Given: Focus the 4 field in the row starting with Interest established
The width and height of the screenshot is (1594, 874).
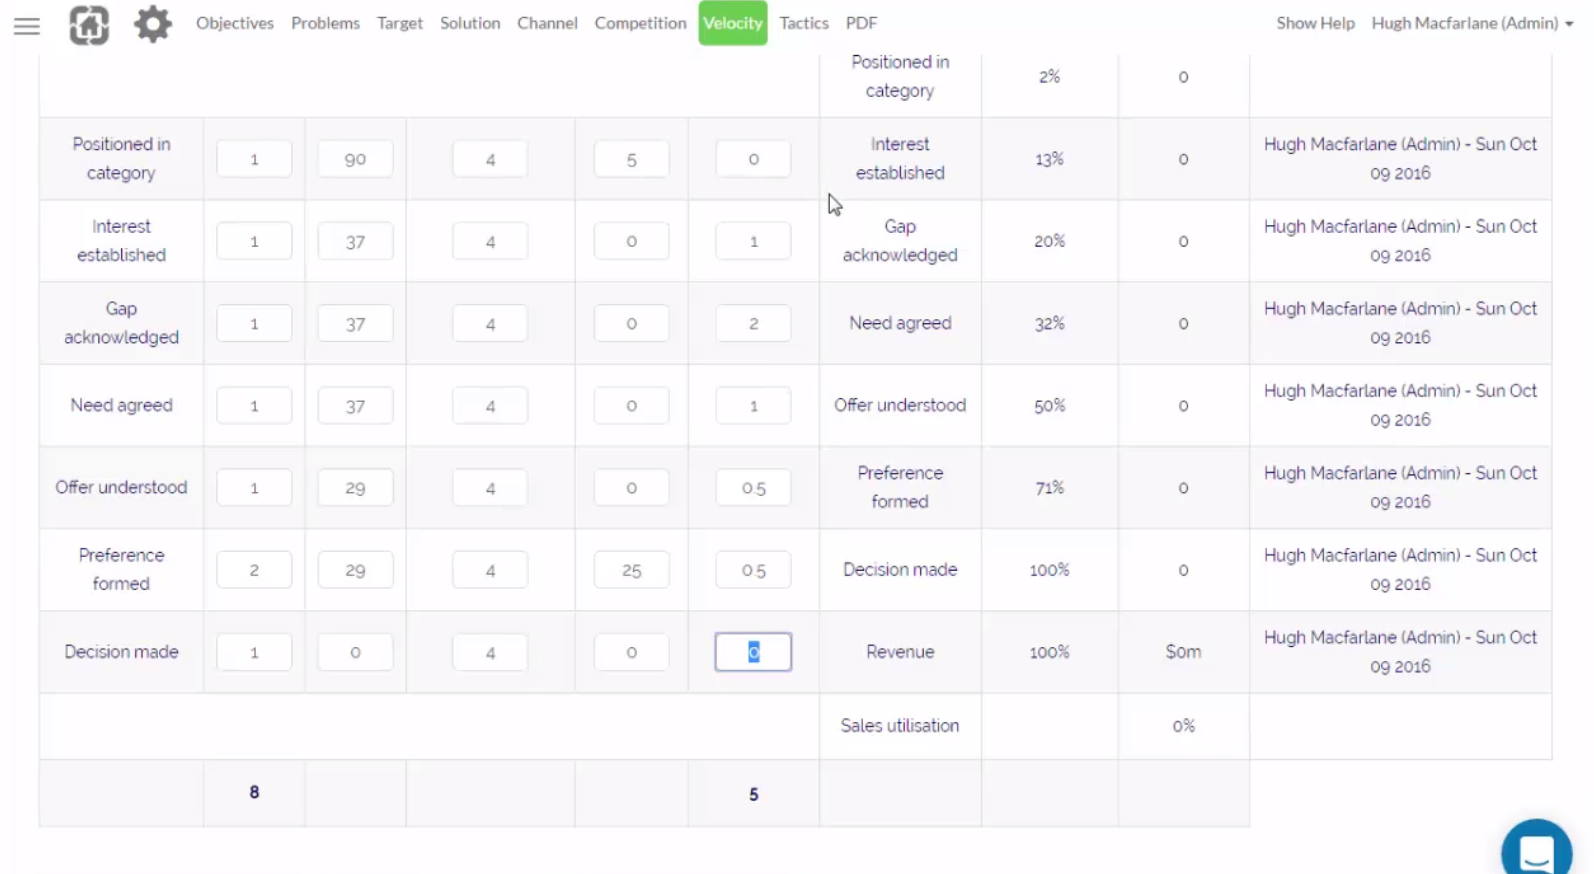Looking at the screenshot, I should (490, 241).
